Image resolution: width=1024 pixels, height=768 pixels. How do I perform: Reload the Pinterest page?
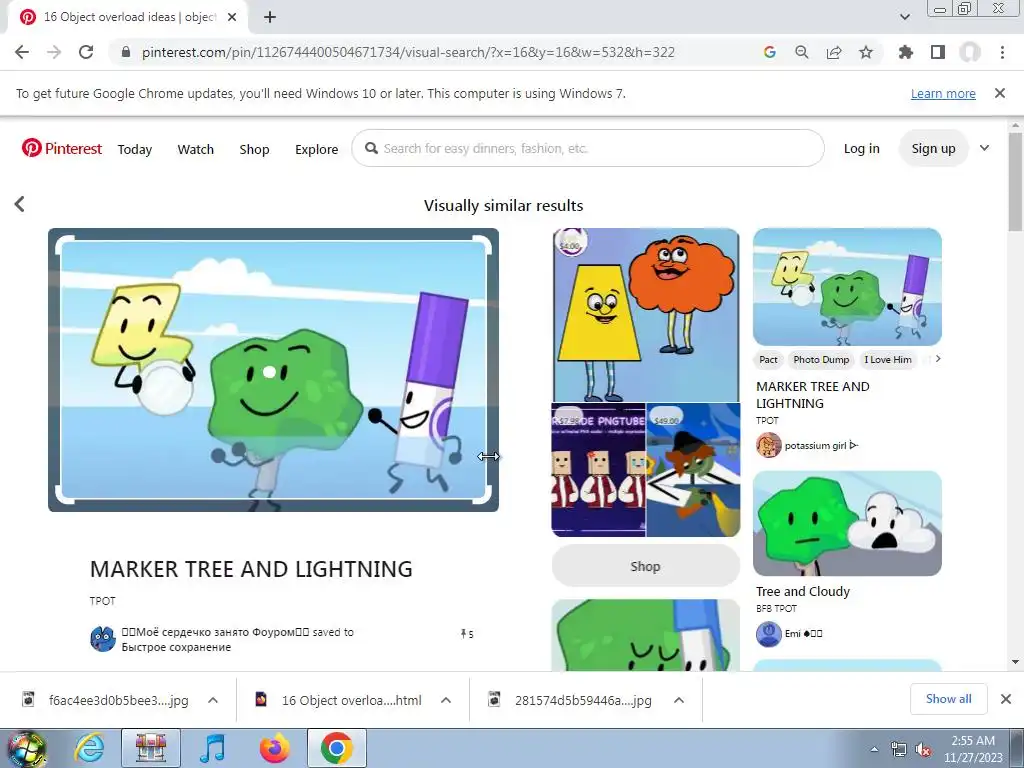pyautogui.click(x=86, y=52)
